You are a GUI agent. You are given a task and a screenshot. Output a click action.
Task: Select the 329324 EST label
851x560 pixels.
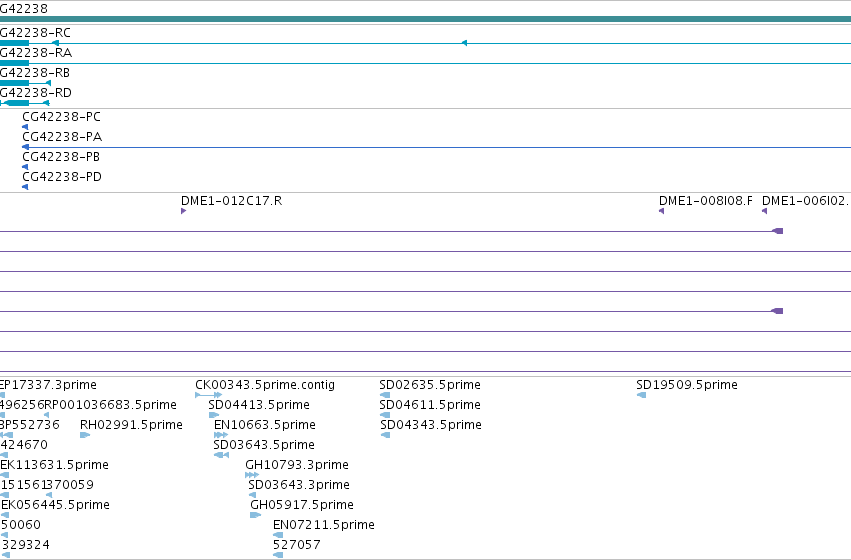coord(25,545)
